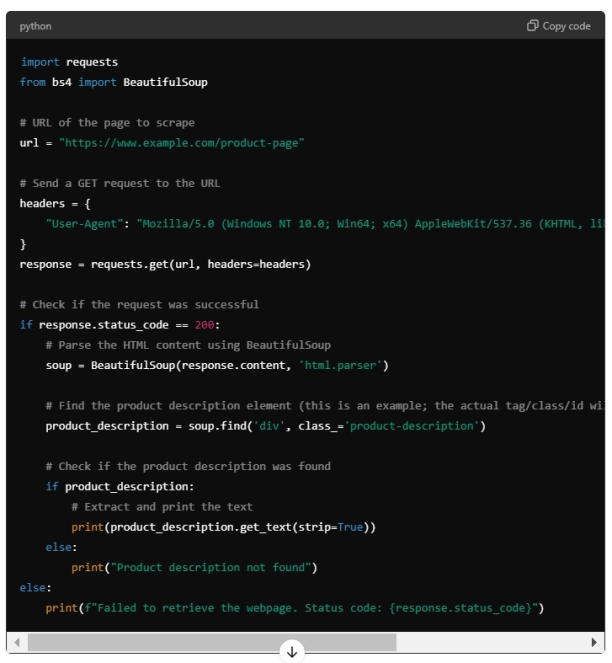612x663 pixels.
Task: Click the requests.get response assignment line
Action: 165,264
